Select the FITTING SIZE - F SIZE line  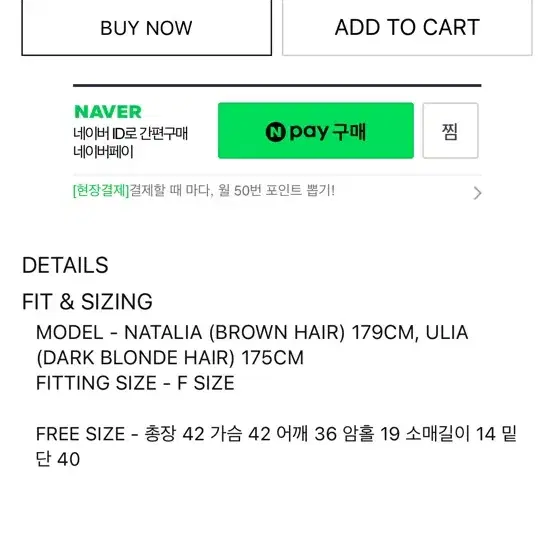[x=135, y=383]
